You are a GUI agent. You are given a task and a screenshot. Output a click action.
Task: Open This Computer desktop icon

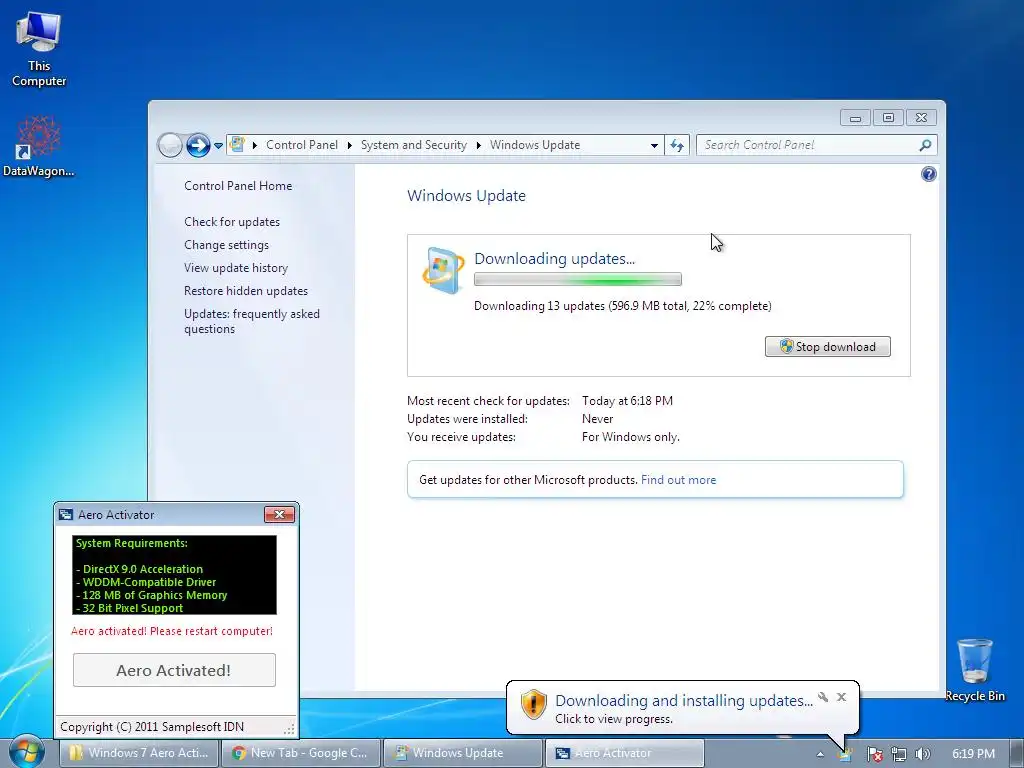tap(39, 50)
